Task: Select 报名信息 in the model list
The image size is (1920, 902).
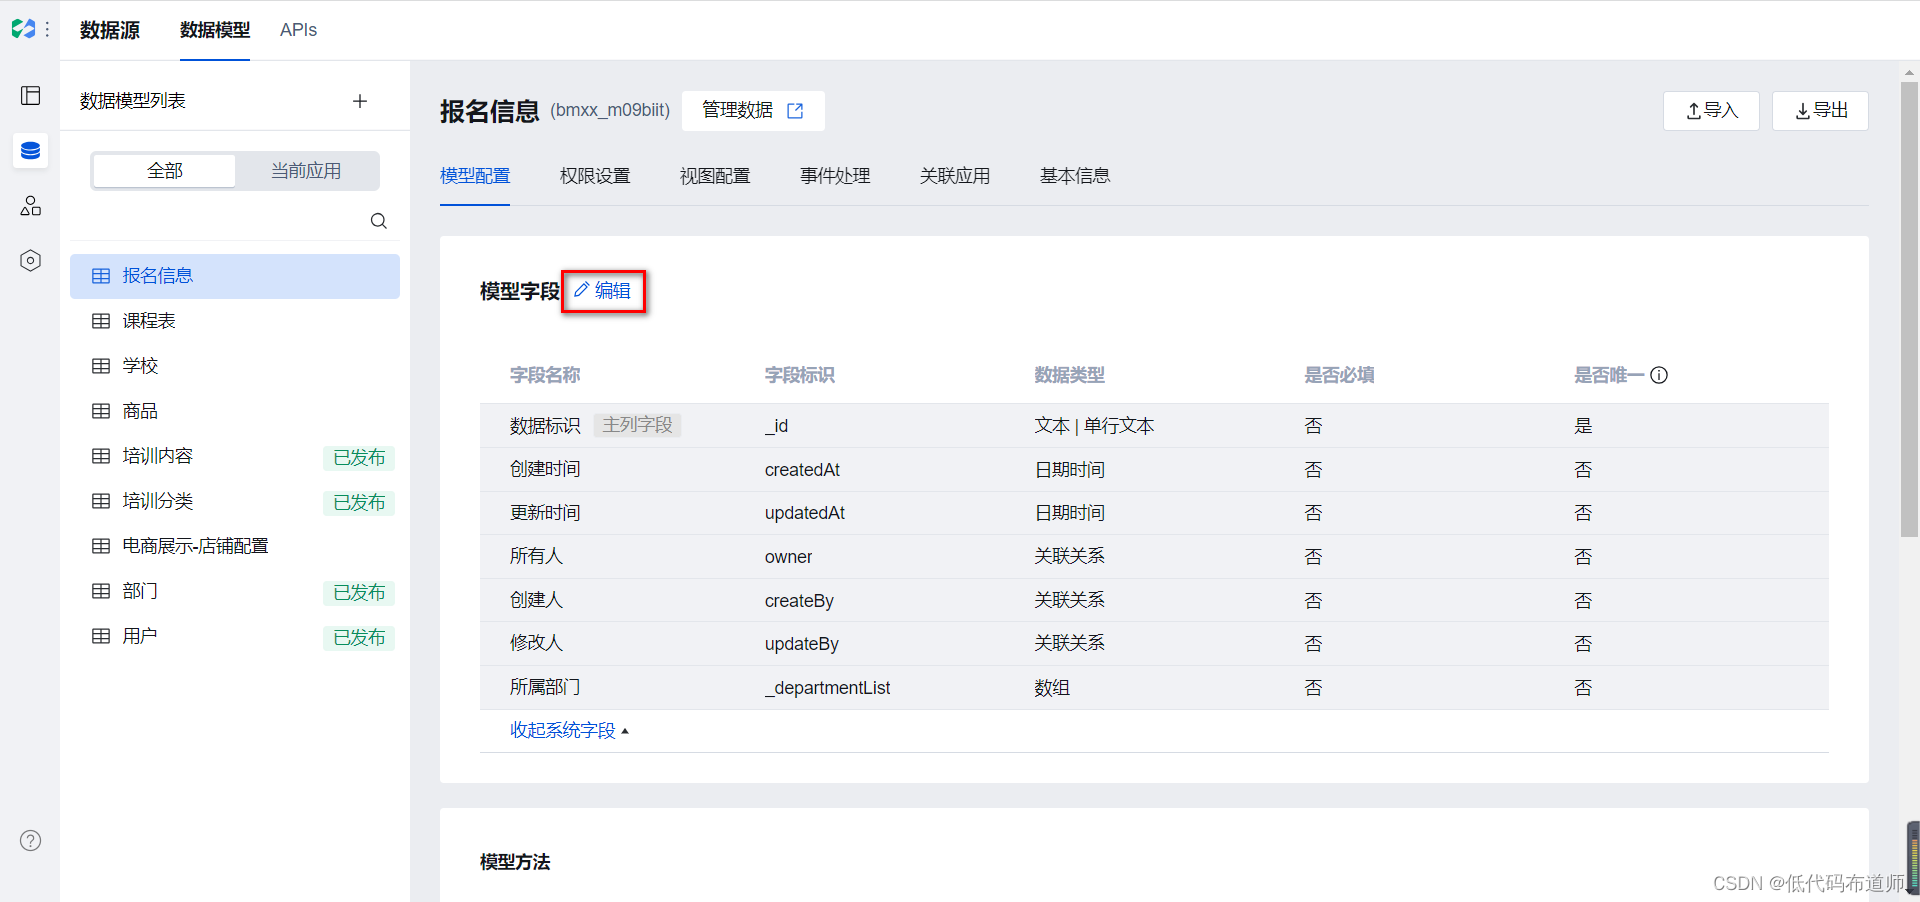Action: [235, 276]
